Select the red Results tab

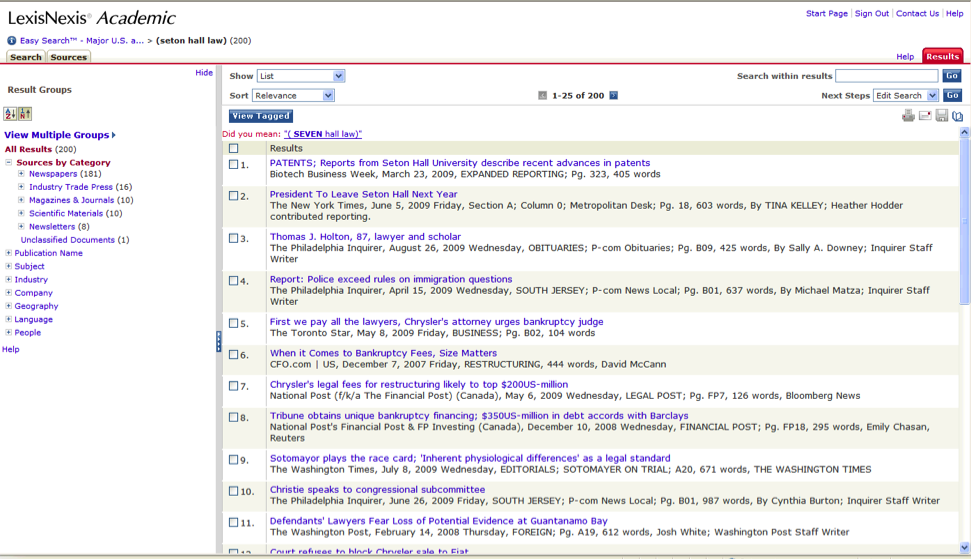pyautogui.click(x=943, y=56)
